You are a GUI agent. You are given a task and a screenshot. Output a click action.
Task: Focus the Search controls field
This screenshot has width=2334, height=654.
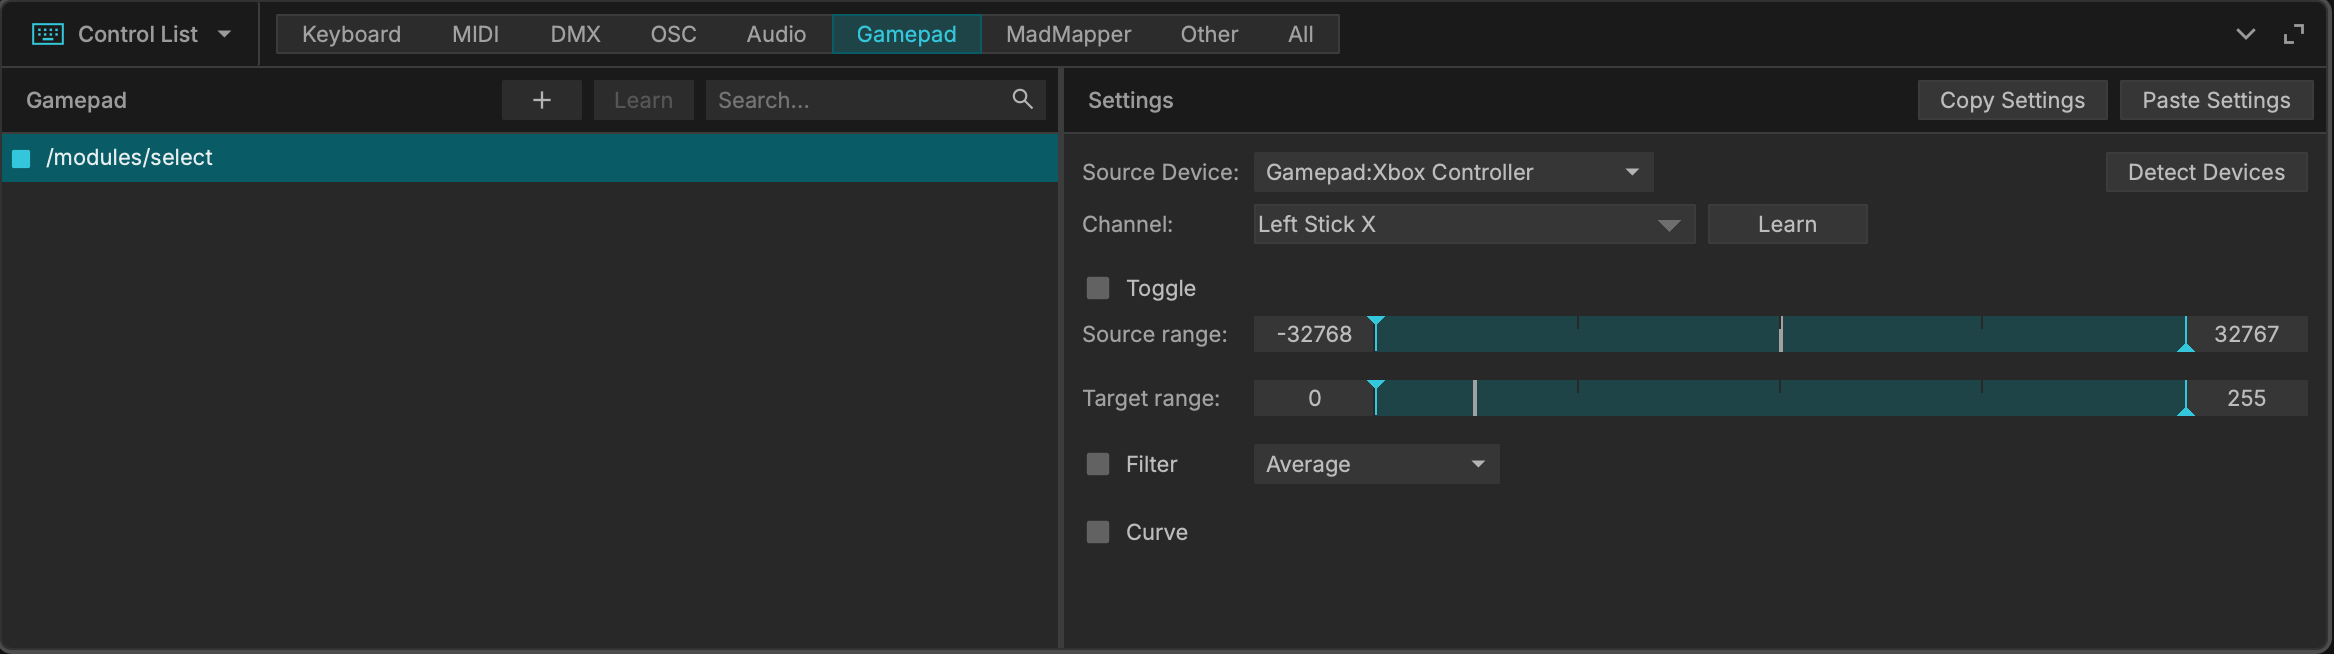876,100
